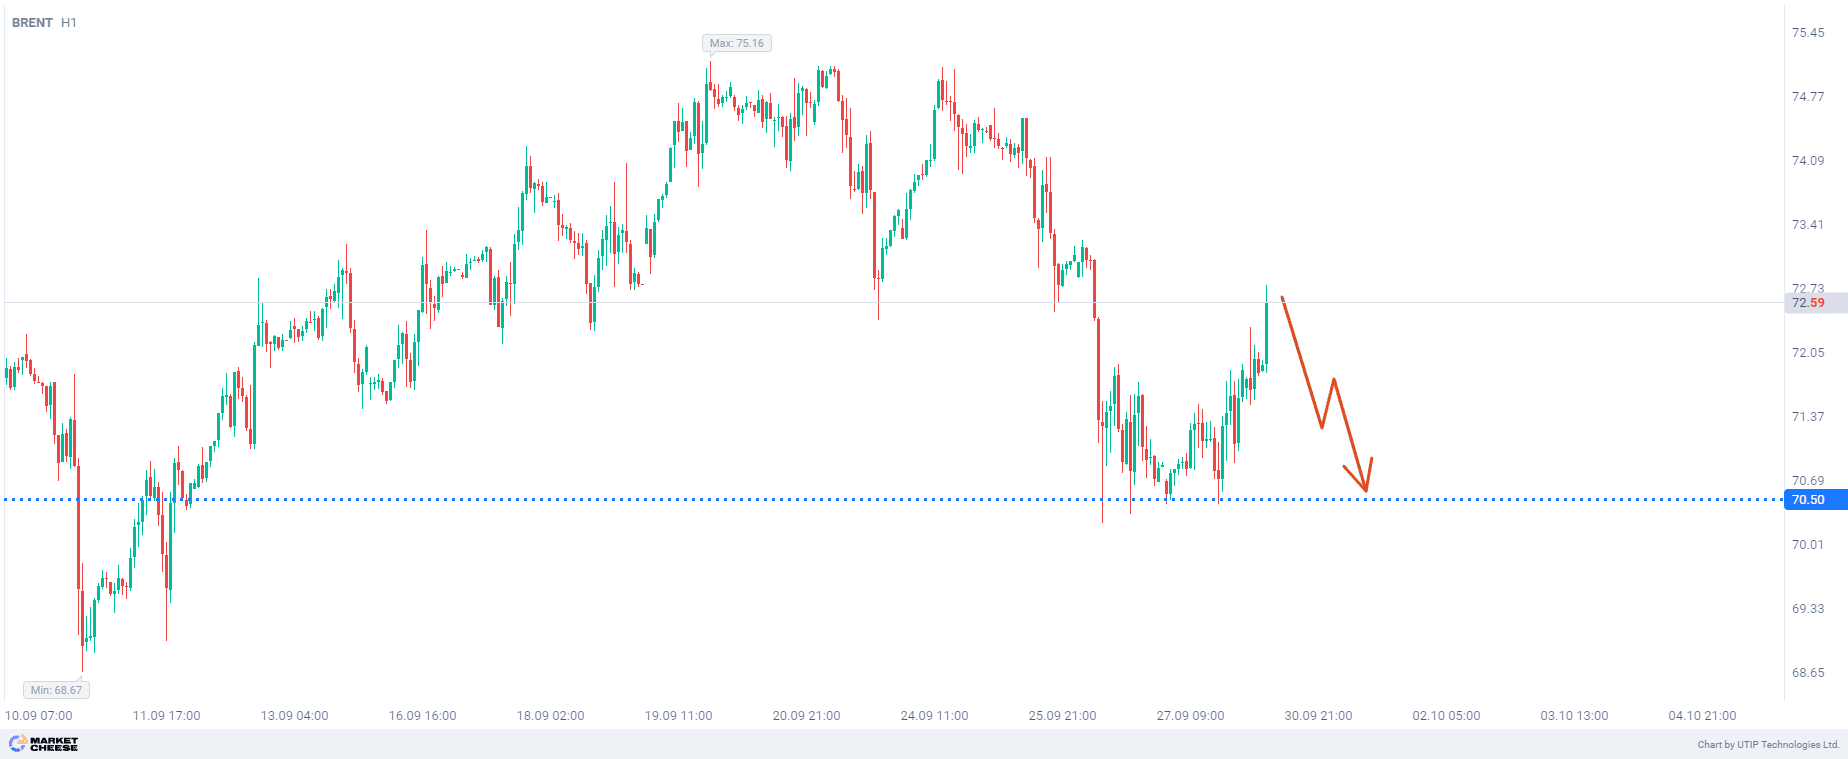Click the Max: 75.16 price tag
Viewport: 1848px width, 759px height.
pos(736,43)
